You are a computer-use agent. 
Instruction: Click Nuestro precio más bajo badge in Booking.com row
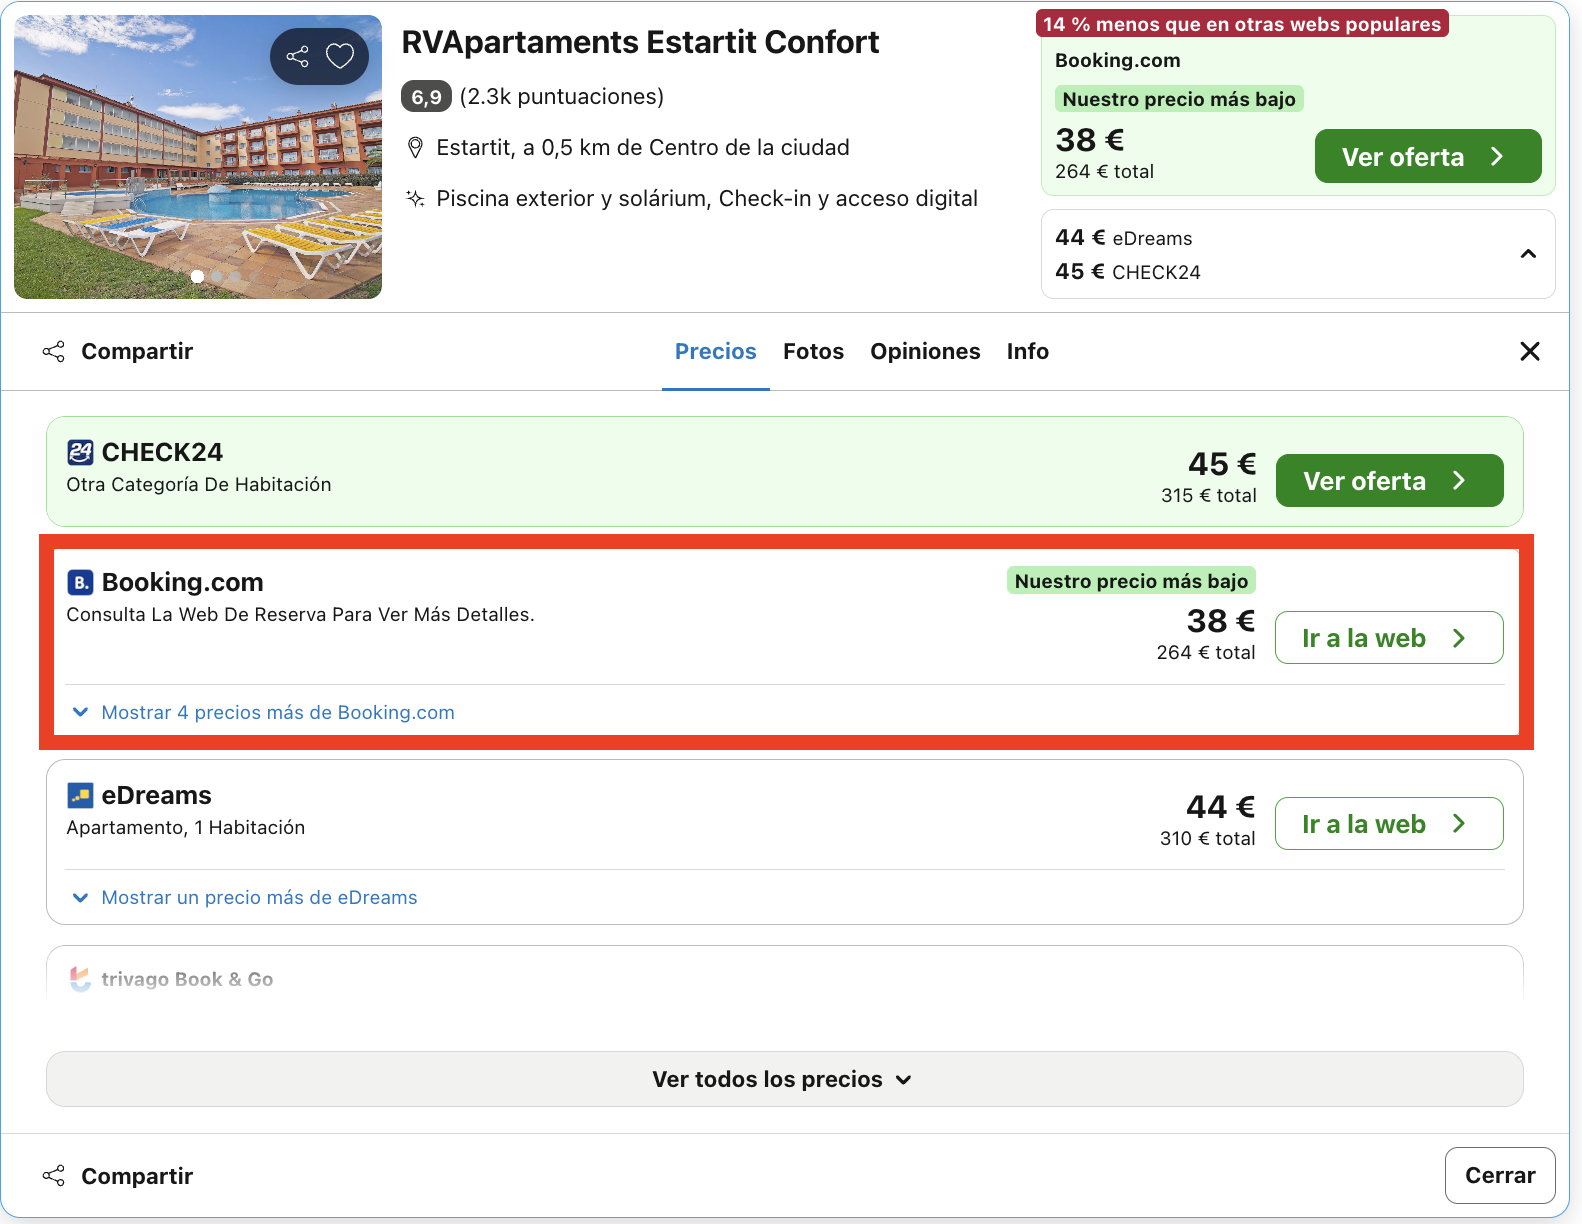(1131, 581)
